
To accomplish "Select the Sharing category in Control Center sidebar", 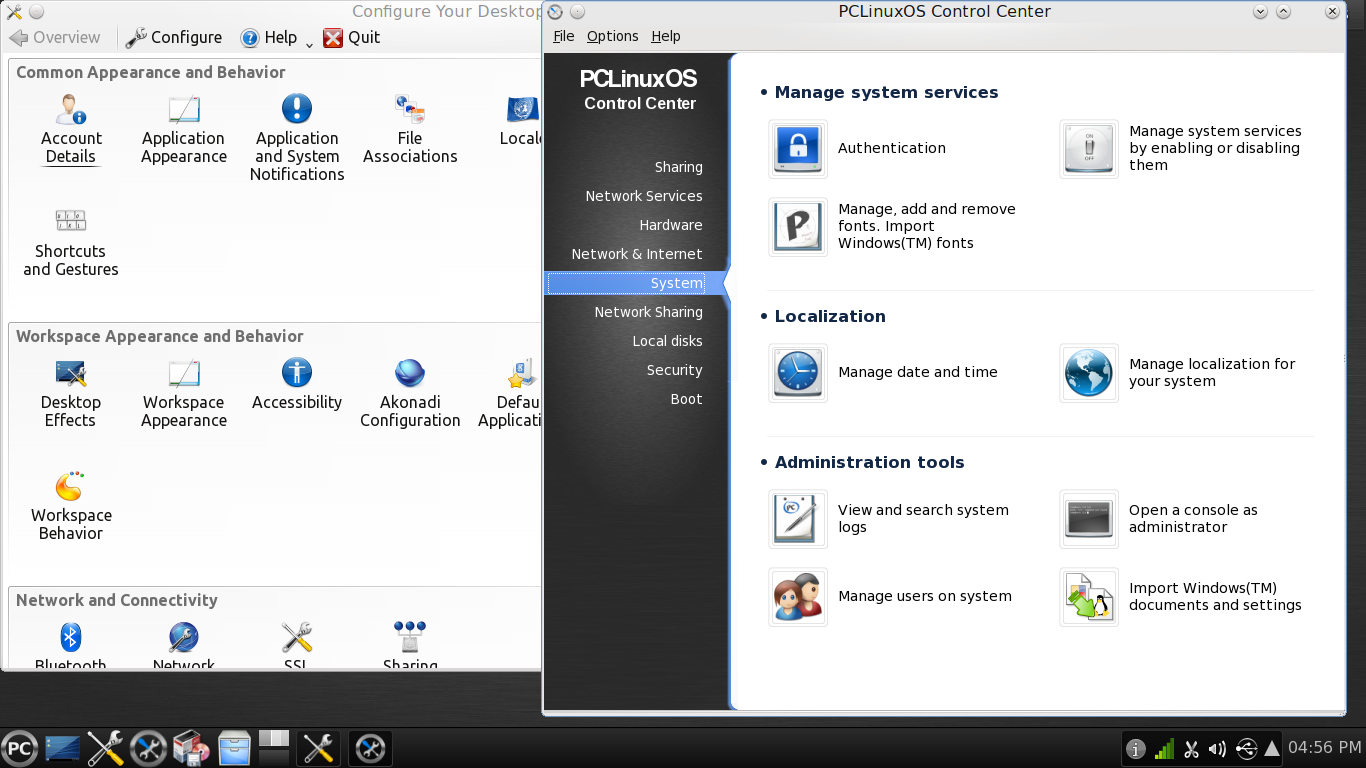I will tap(679, 167).
